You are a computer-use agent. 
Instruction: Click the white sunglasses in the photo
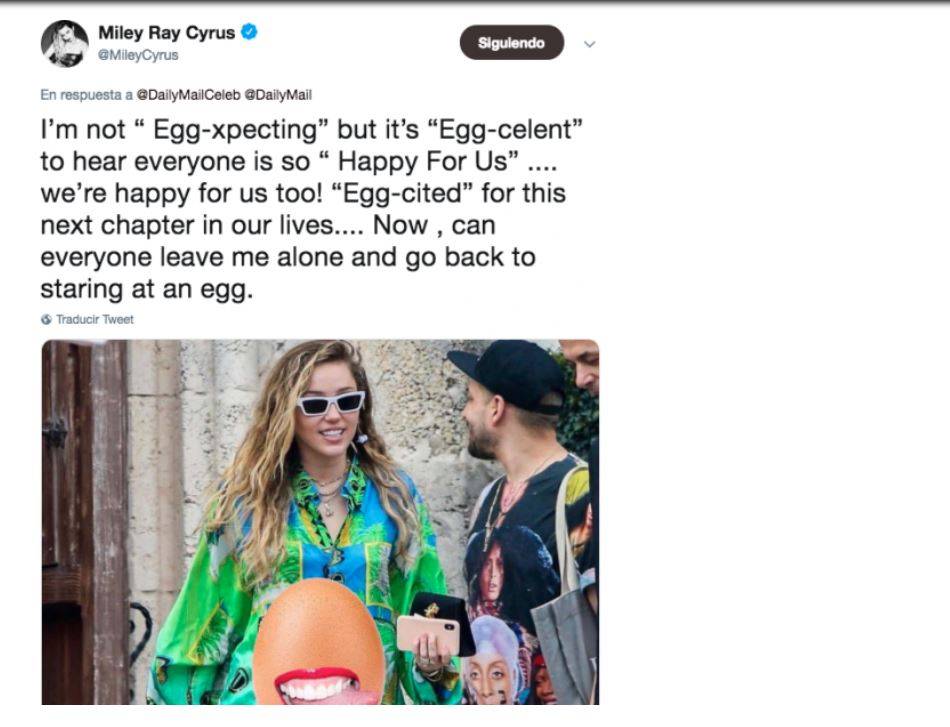(331, 403)
